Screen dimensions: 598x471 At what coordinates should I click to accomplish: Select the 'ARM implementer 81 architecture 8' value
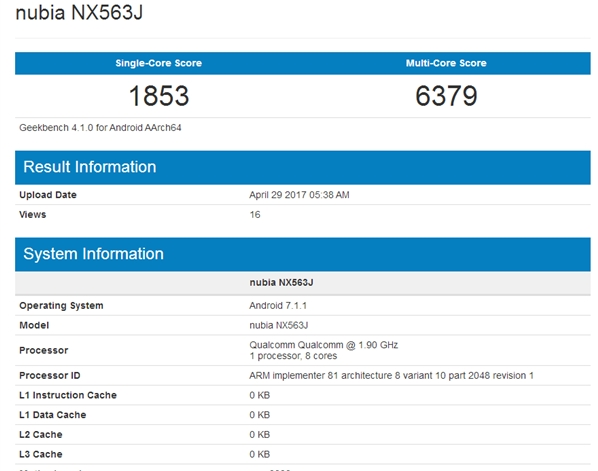point(391,376)
